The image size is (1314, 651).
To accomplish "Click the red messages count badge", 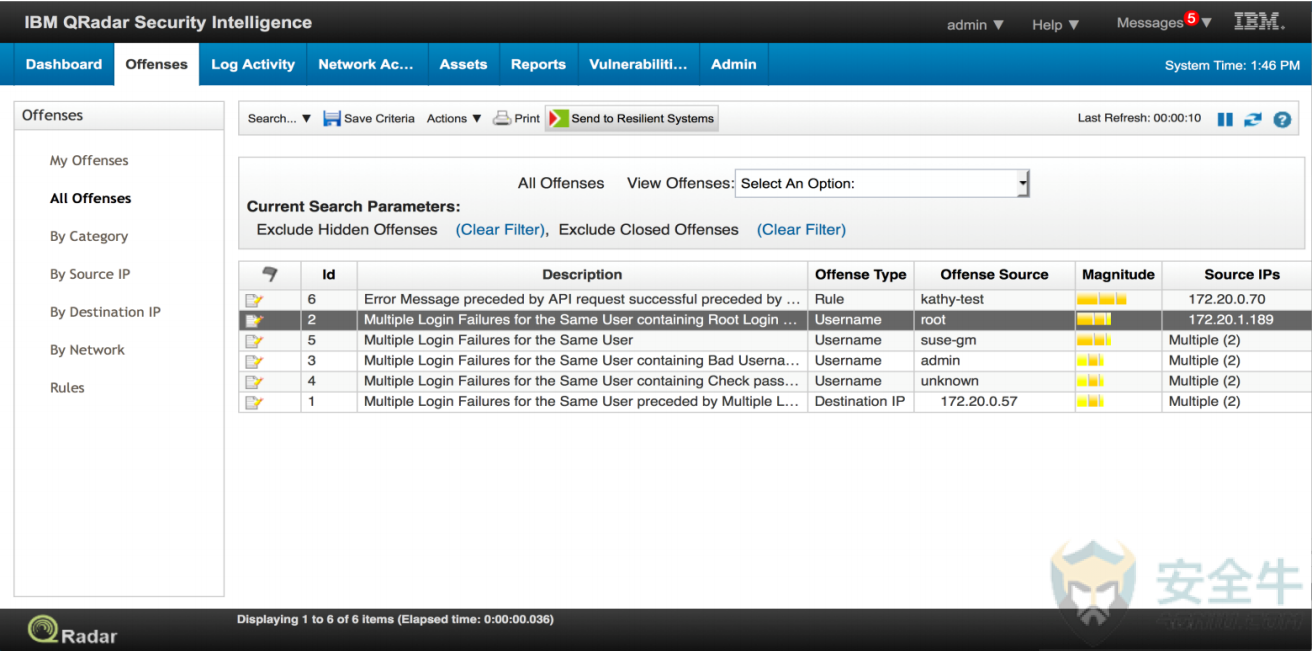I will 1191,18.
